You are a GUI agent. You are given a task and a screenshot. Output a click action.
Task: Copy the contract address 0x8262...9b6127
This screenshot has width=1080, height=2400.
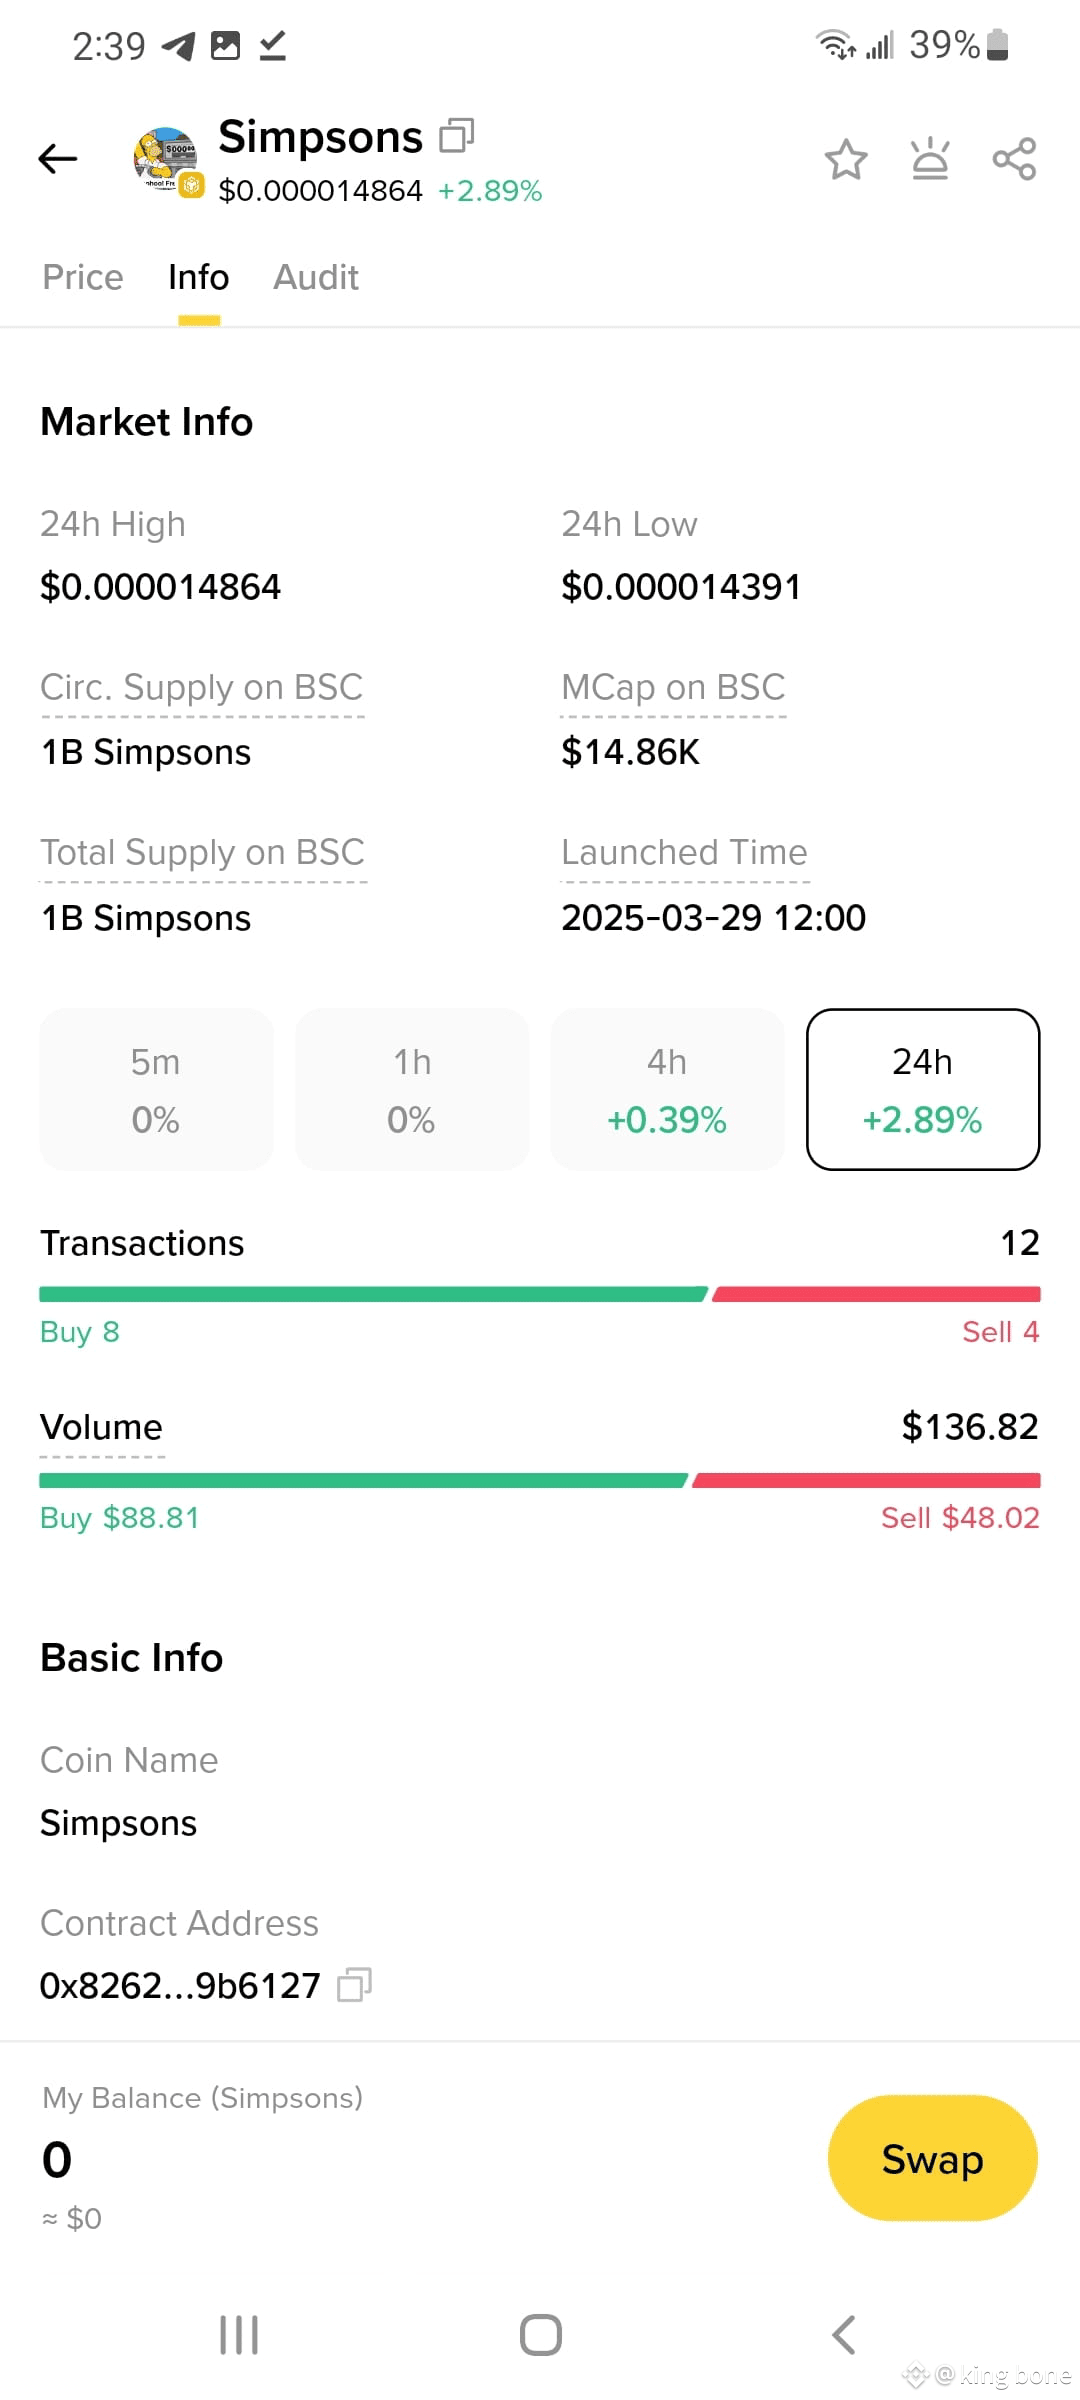point(354,1984)
